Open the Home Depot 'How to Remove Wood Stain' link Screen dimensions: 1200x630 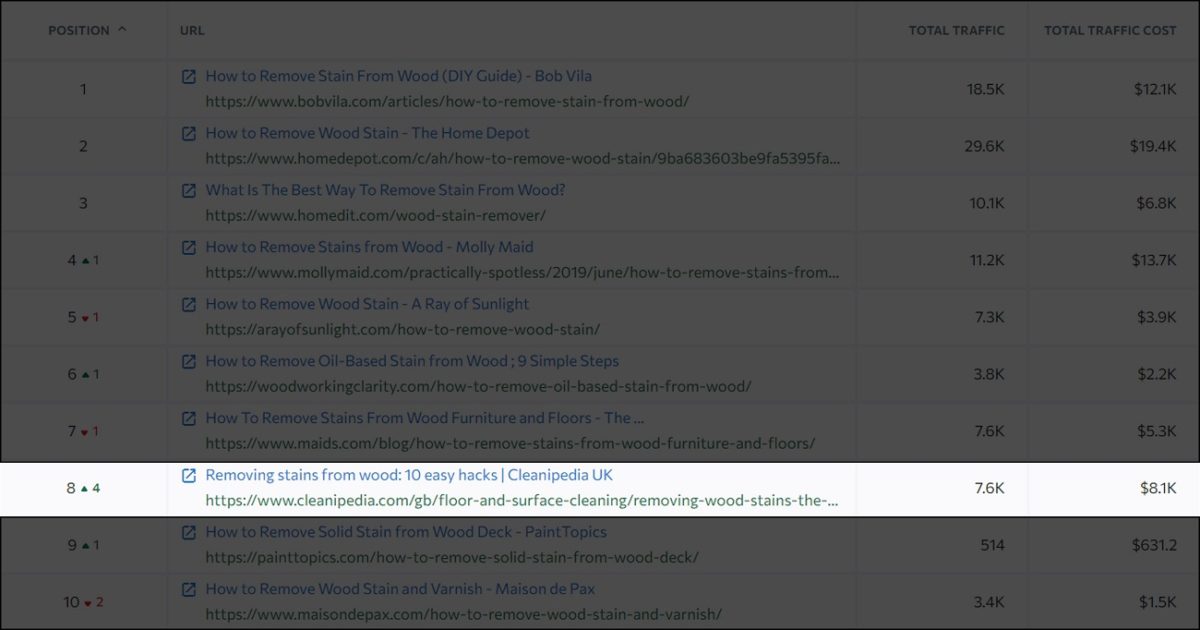pyautogui.click(x=367, y=132)
